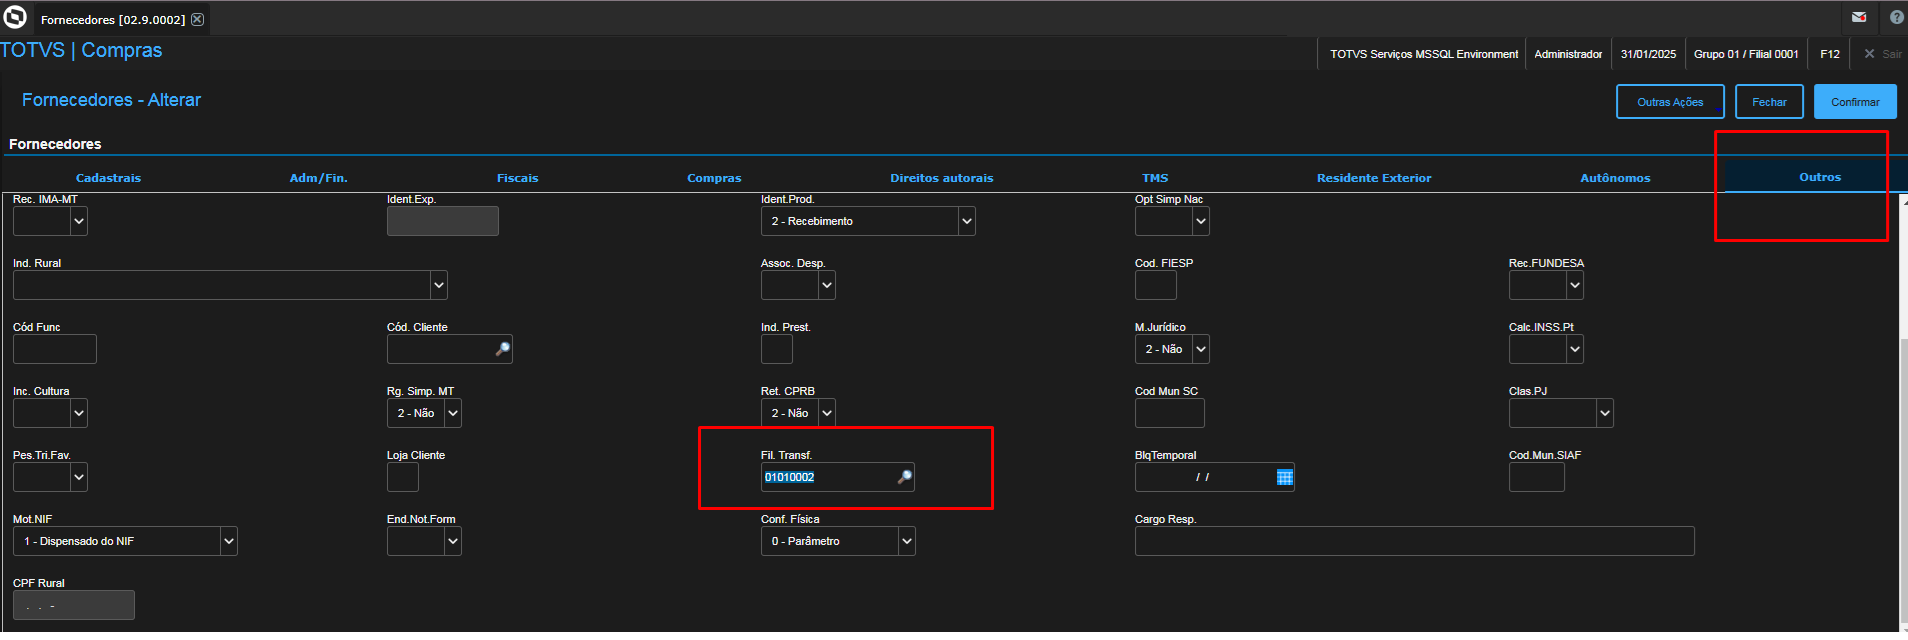The image size is (1908, 640).
Task: Click the vertical scrollbar on the right
Action: pyautogui.click(x=1903, y=480)
